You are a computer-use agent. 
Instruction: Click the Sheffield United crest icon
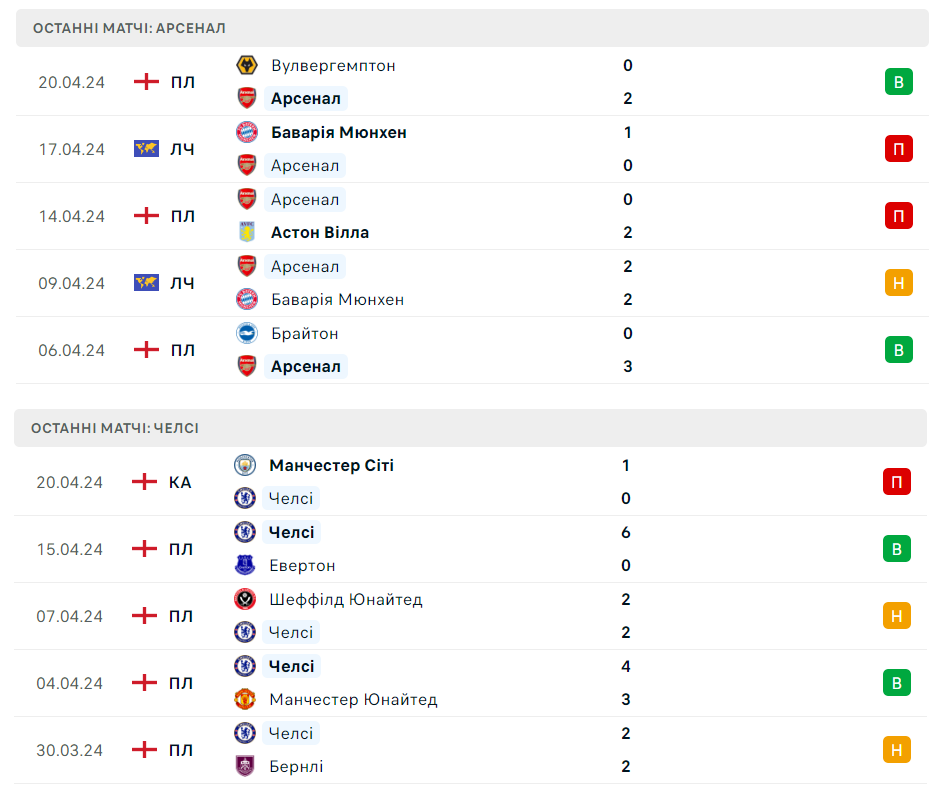pyautogui.click(x=245, y=599)
